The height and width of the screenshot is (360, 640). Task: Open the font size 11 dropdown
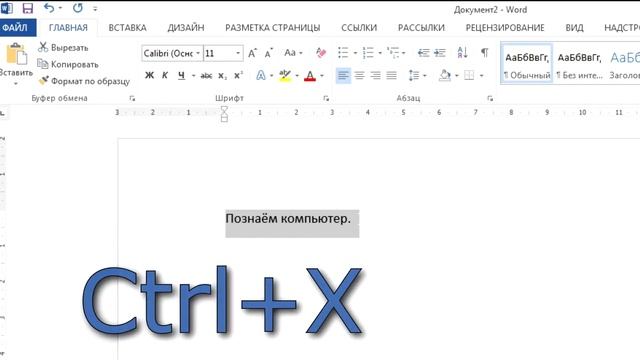click(x=238, y=53)
